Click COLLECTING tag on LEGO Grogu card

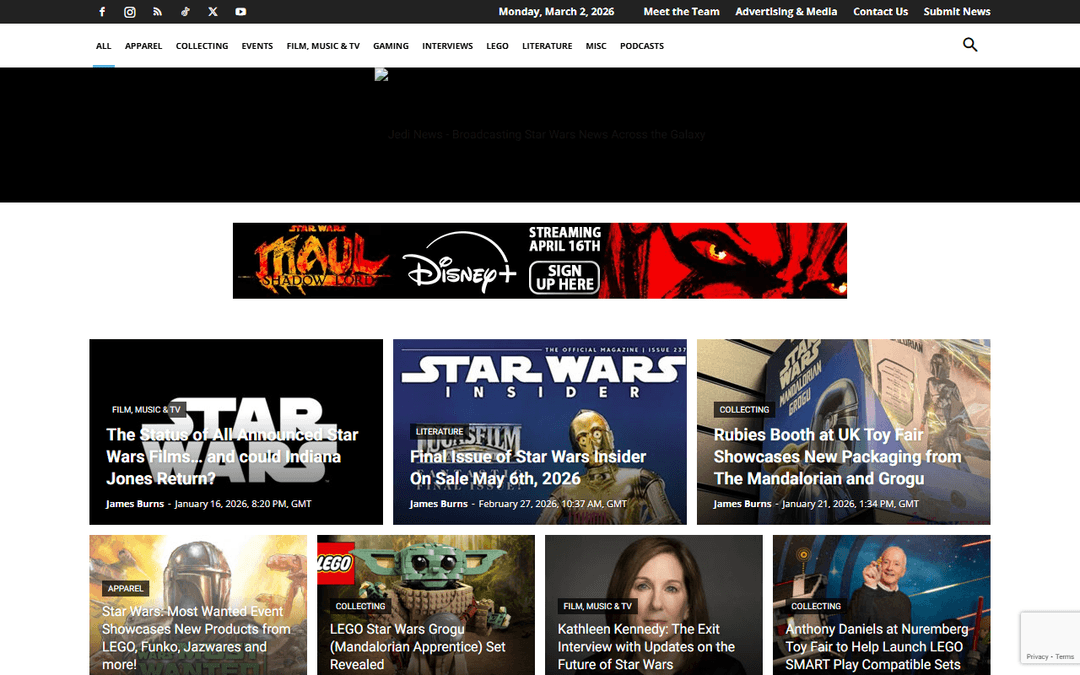point(360,607)
